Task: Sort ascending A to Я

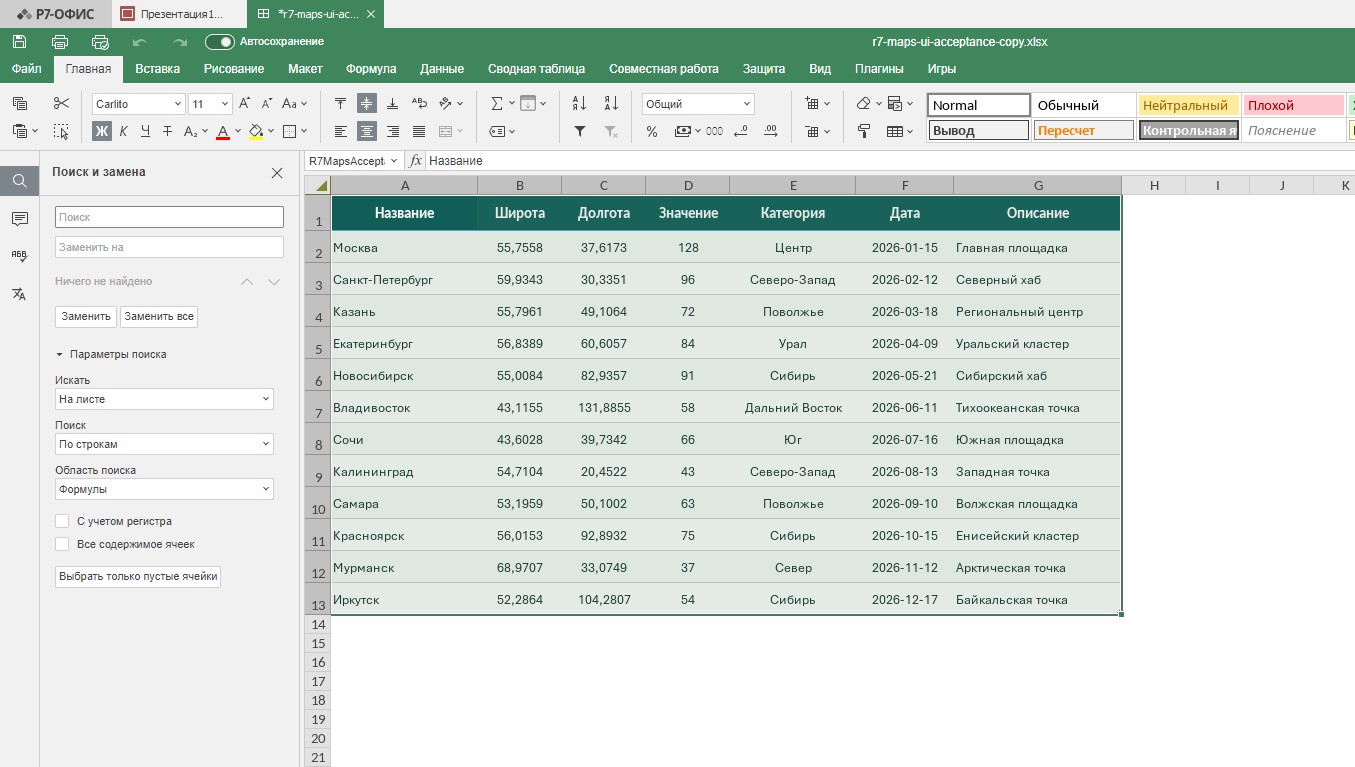Action: tap(579, 103)
